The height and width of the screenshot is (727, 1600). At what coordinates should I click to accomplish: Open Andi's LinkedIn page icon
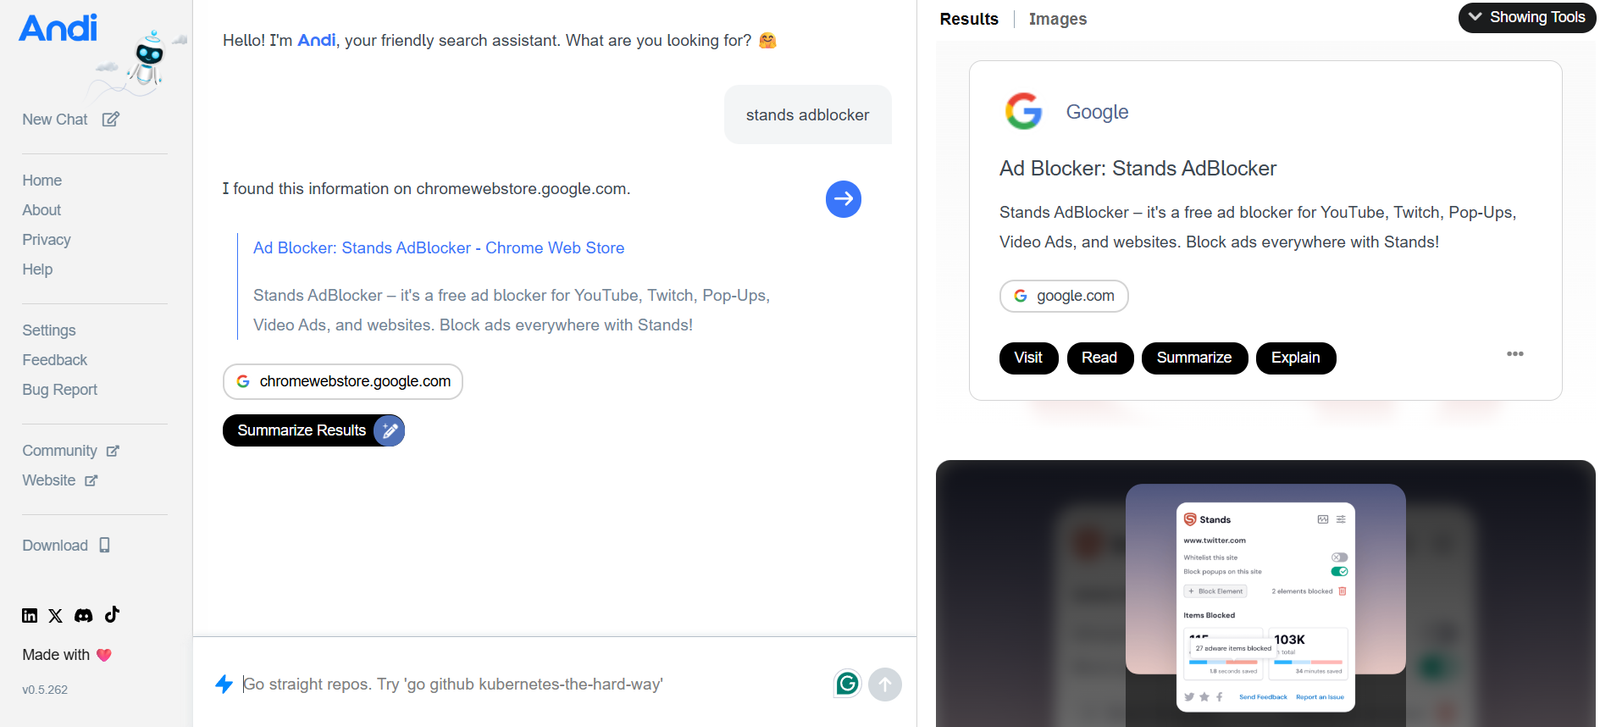(x=30, y=616)
